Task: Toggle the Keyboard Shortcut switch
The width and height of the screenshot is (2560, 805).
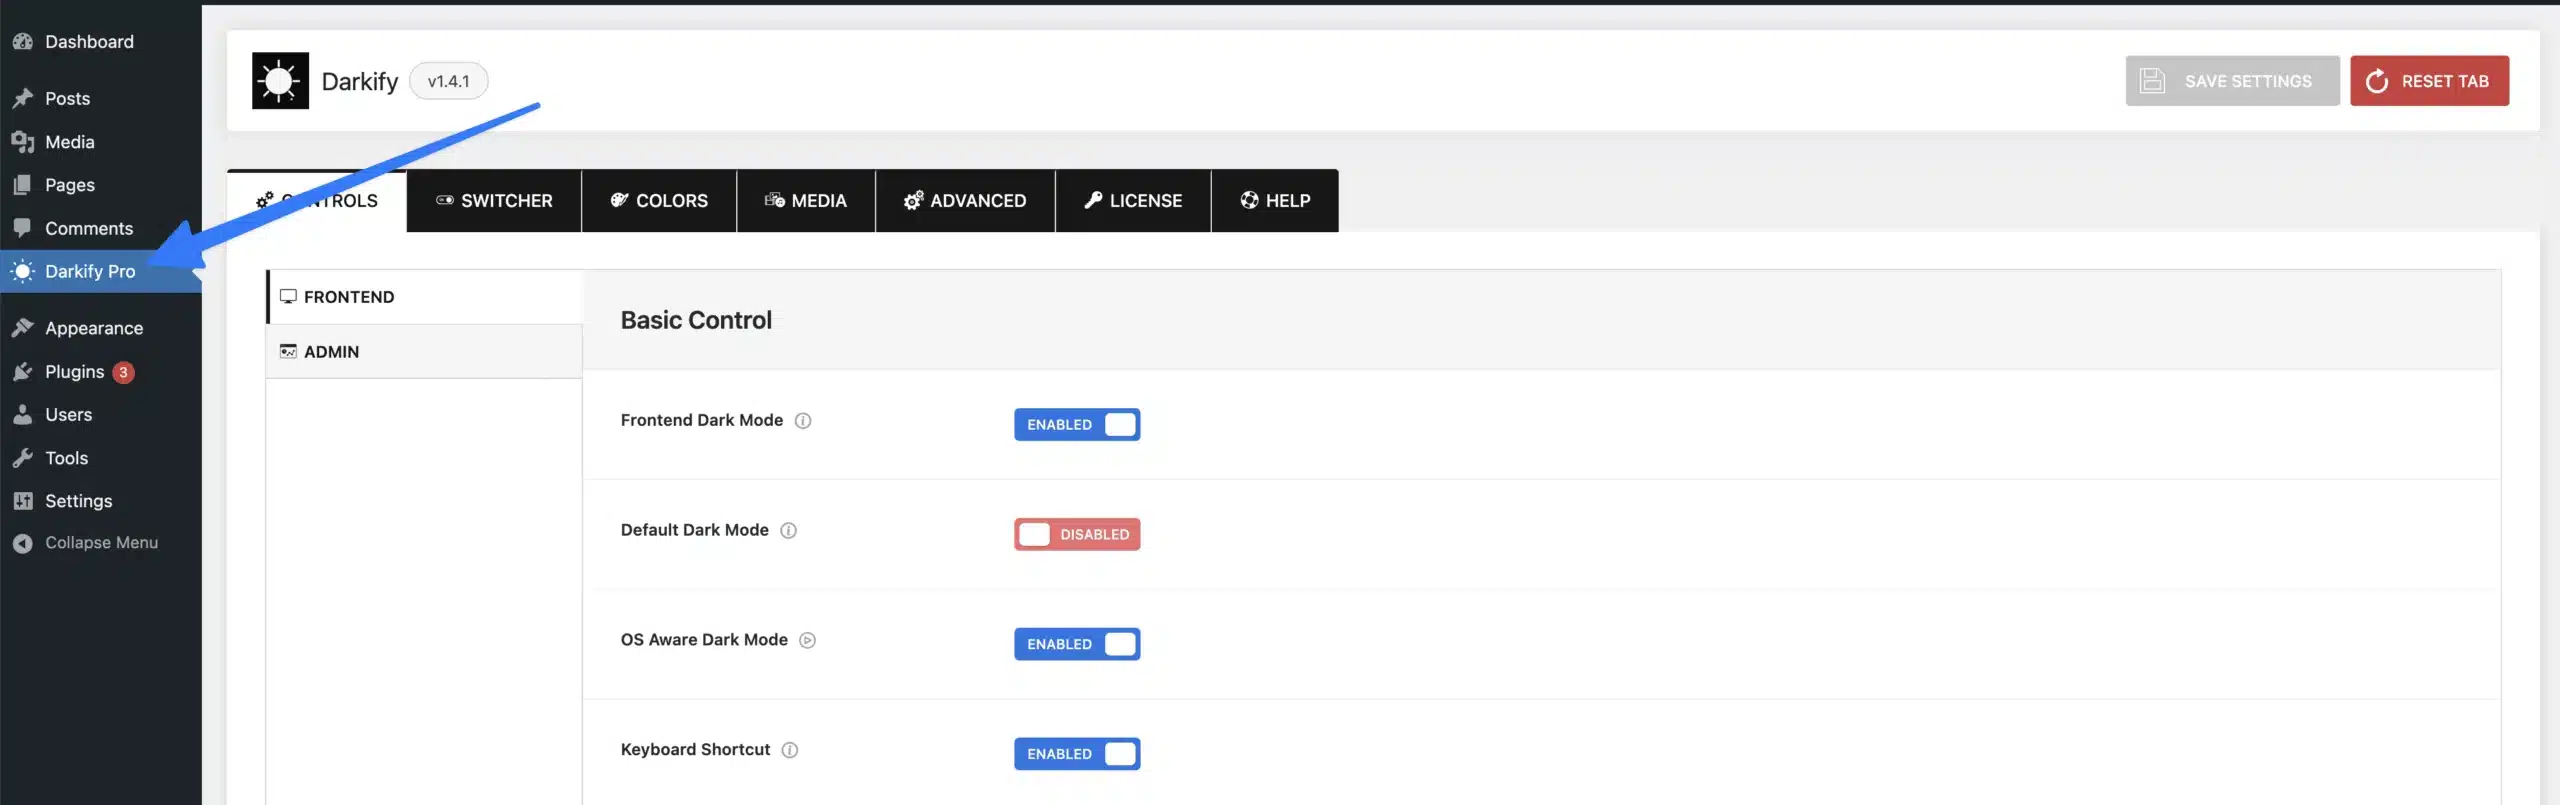Action: (x=1077, y=754)
